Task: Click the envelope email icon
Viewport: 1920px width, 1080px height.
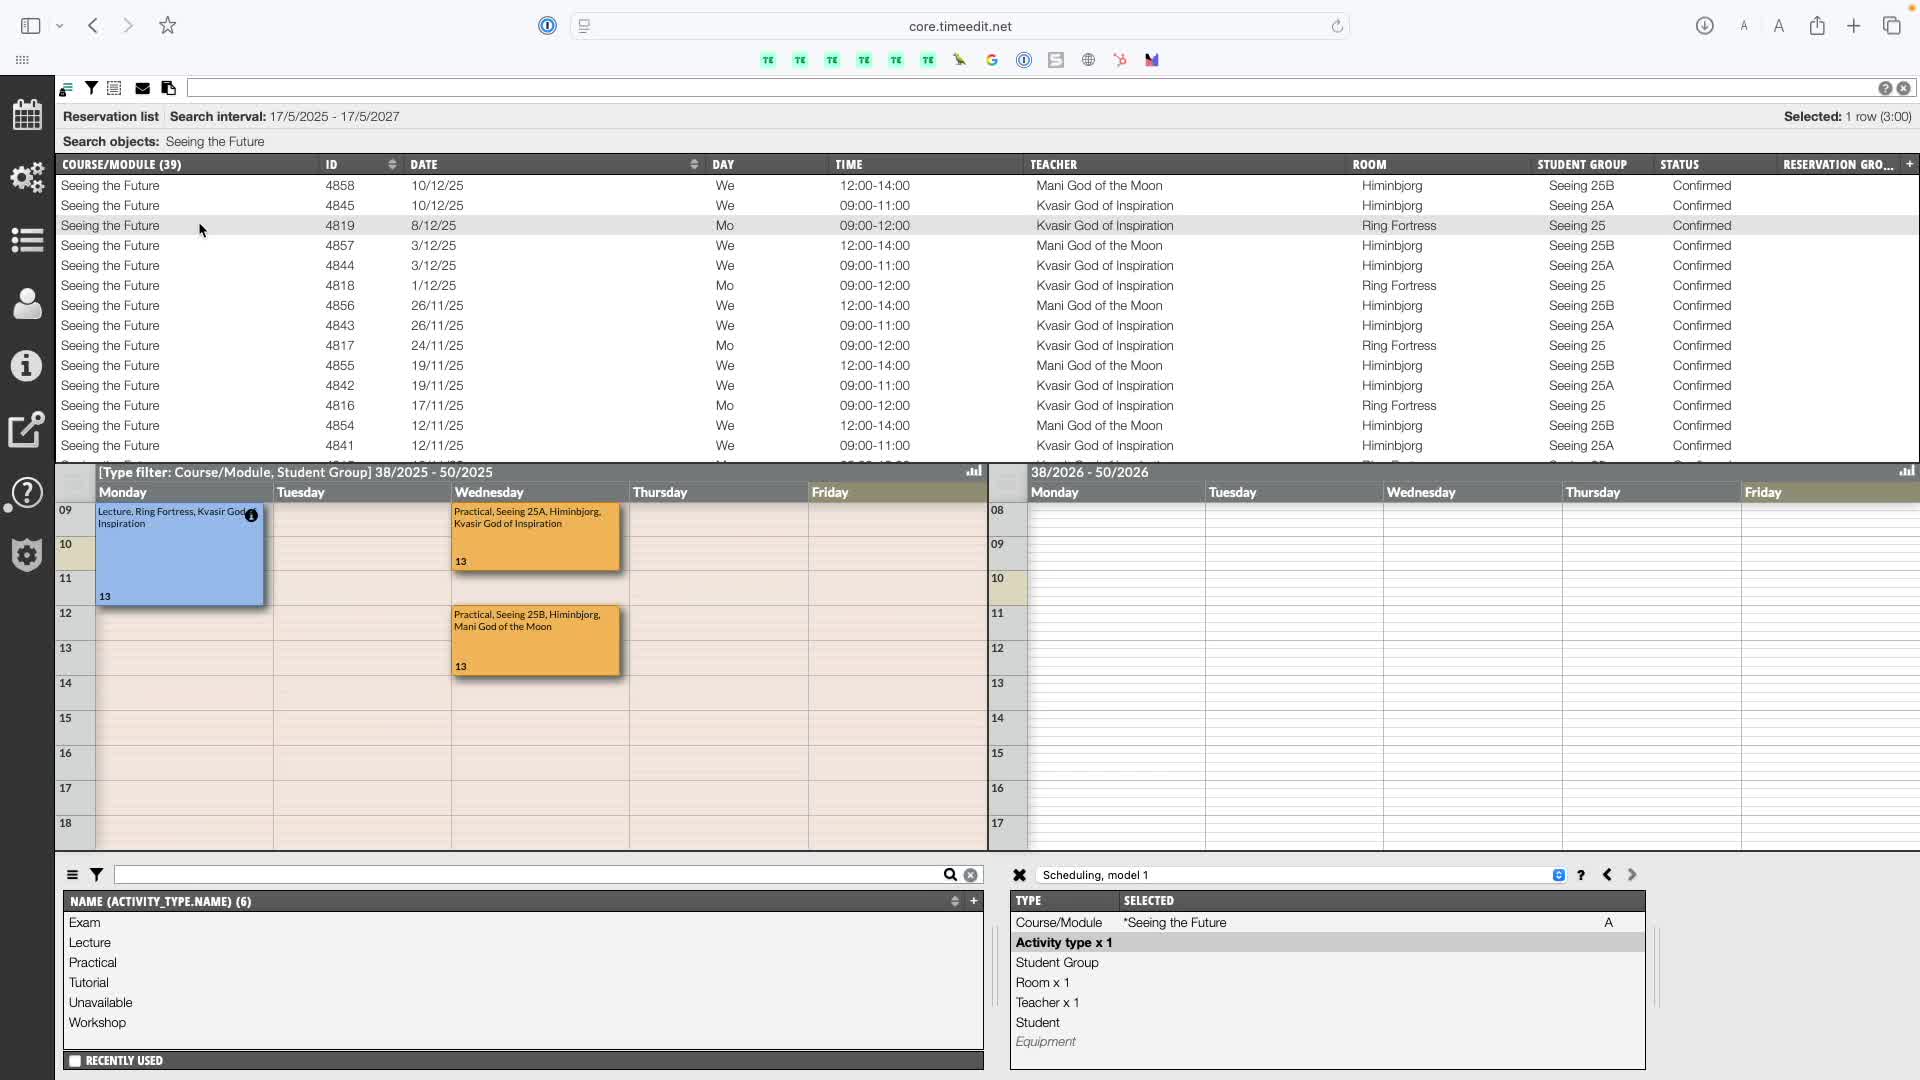Action: pyautogui.click(x=142, y=88)
